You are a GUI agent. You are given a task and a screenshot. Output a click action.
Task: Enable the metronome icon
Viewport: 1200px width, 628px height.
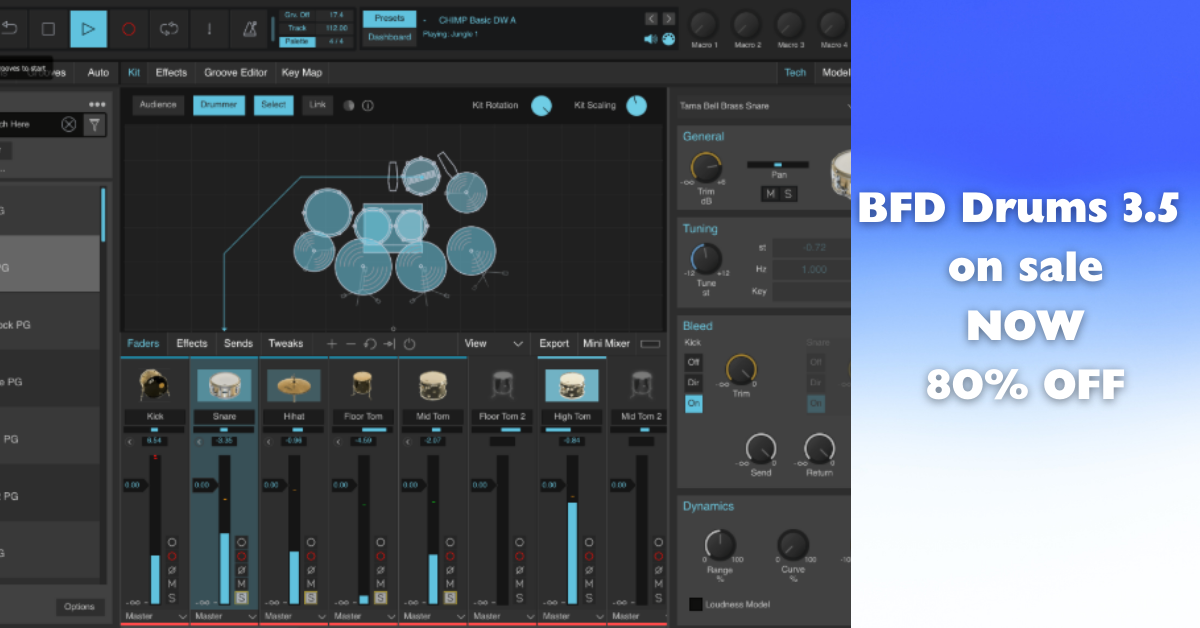[249, 29]
